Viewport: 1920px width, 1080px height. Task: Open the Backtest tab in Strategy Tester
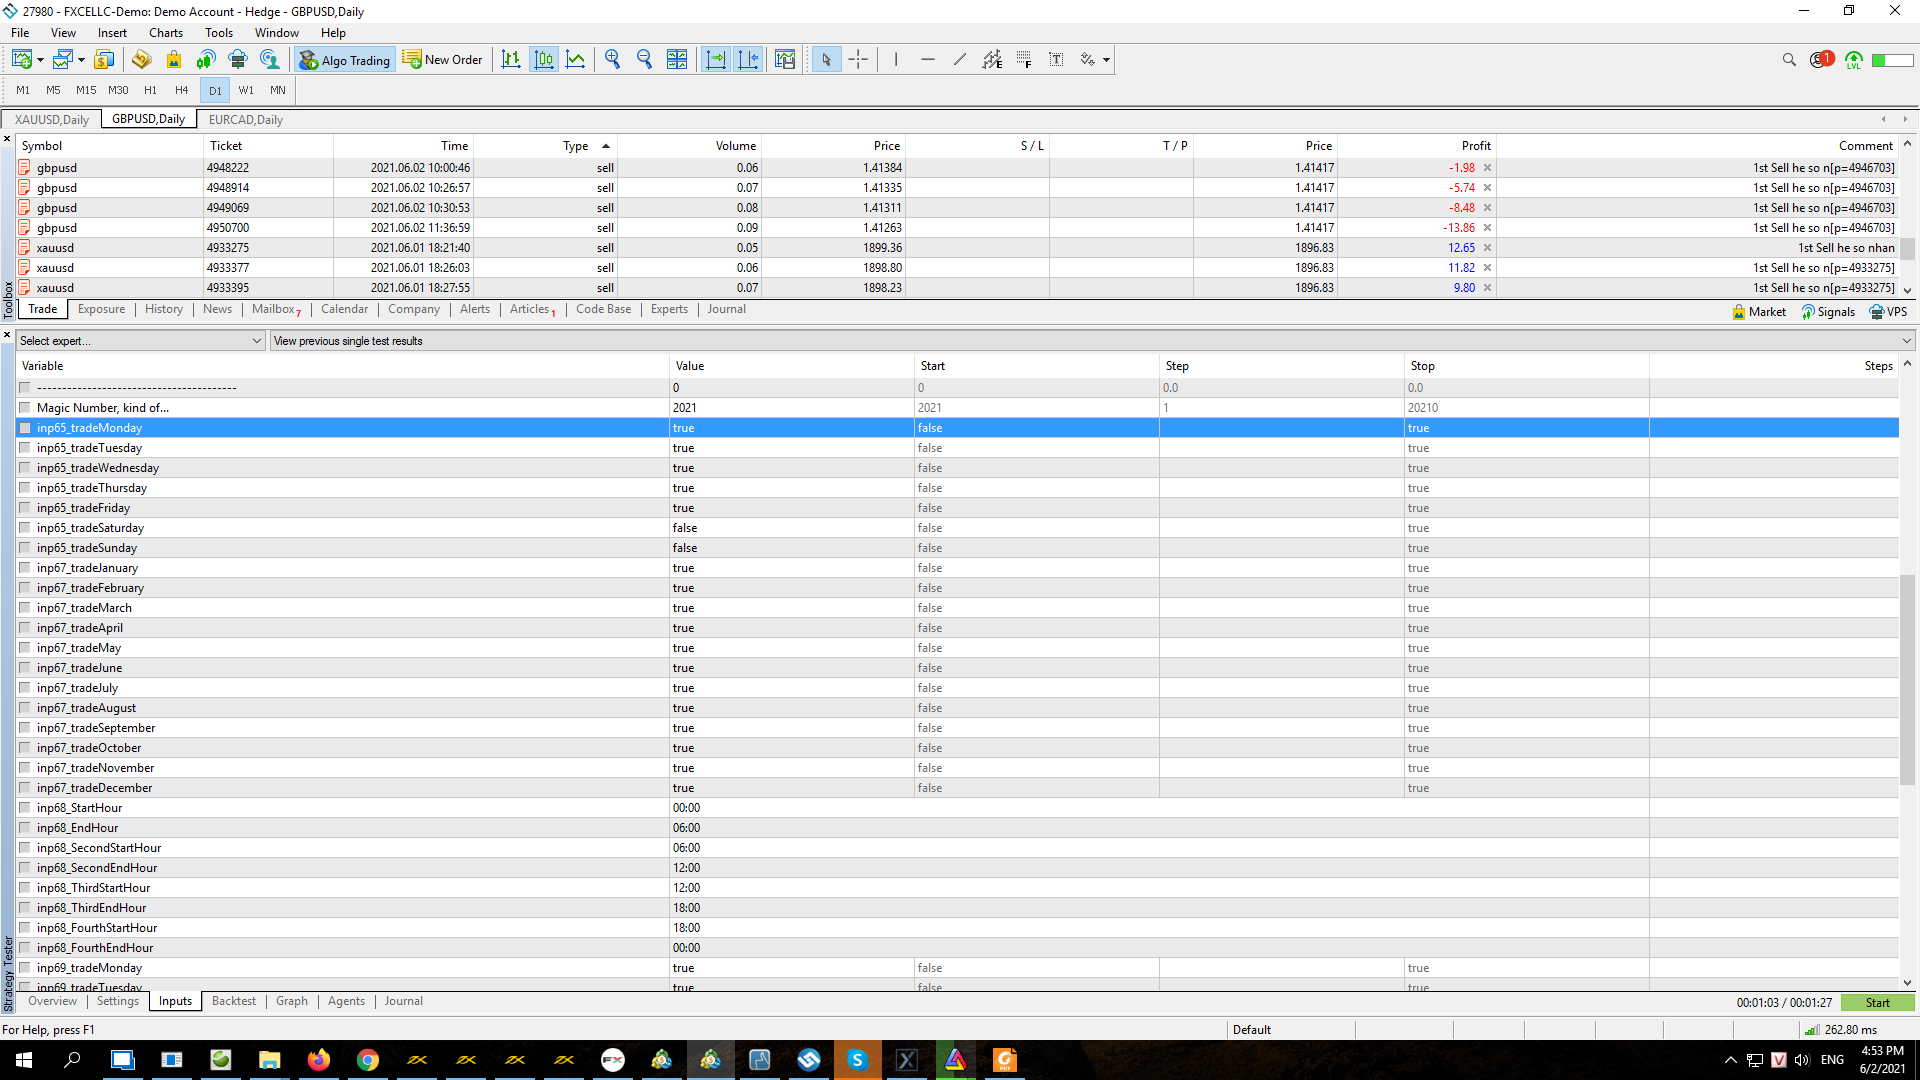pyautogui.click(x=234, y=1002)
